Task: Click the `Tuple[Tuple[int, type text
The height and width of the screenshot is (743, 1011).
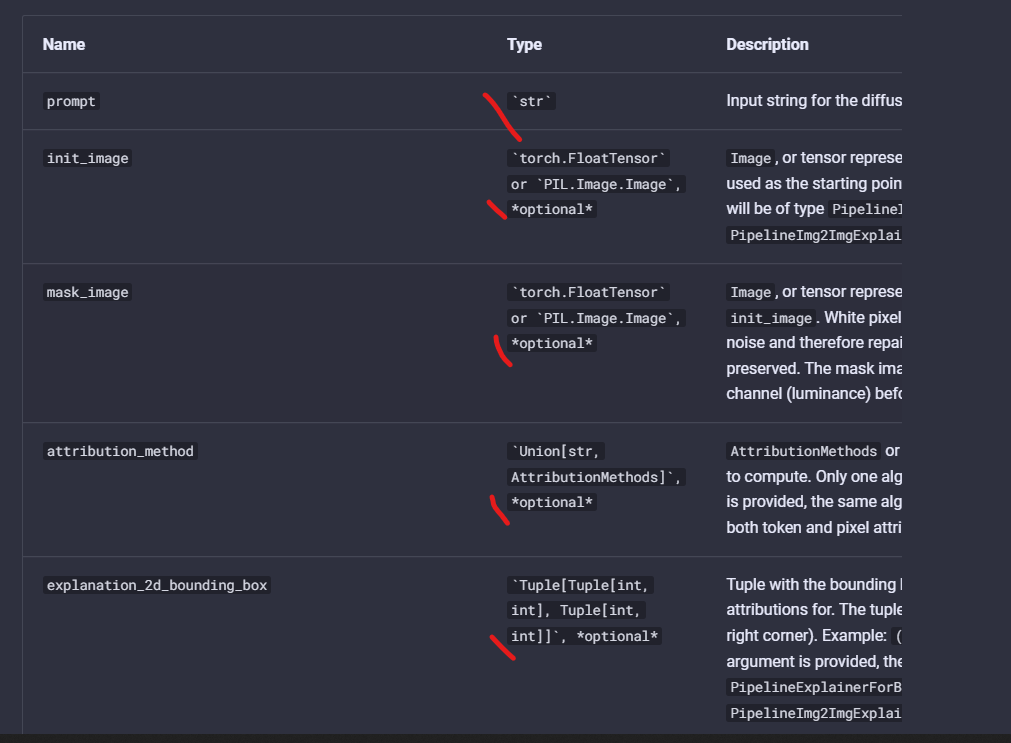Action: click(x=580, y=585)
